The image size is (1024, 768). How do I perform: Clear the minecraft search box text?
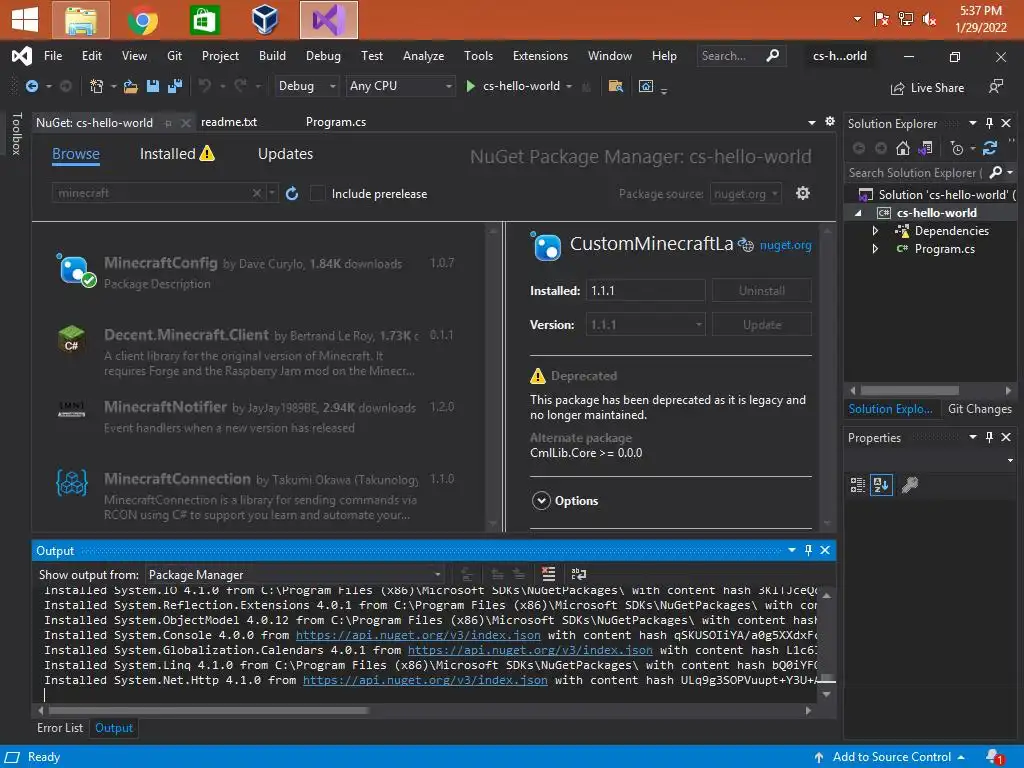(x=257, y=193)
